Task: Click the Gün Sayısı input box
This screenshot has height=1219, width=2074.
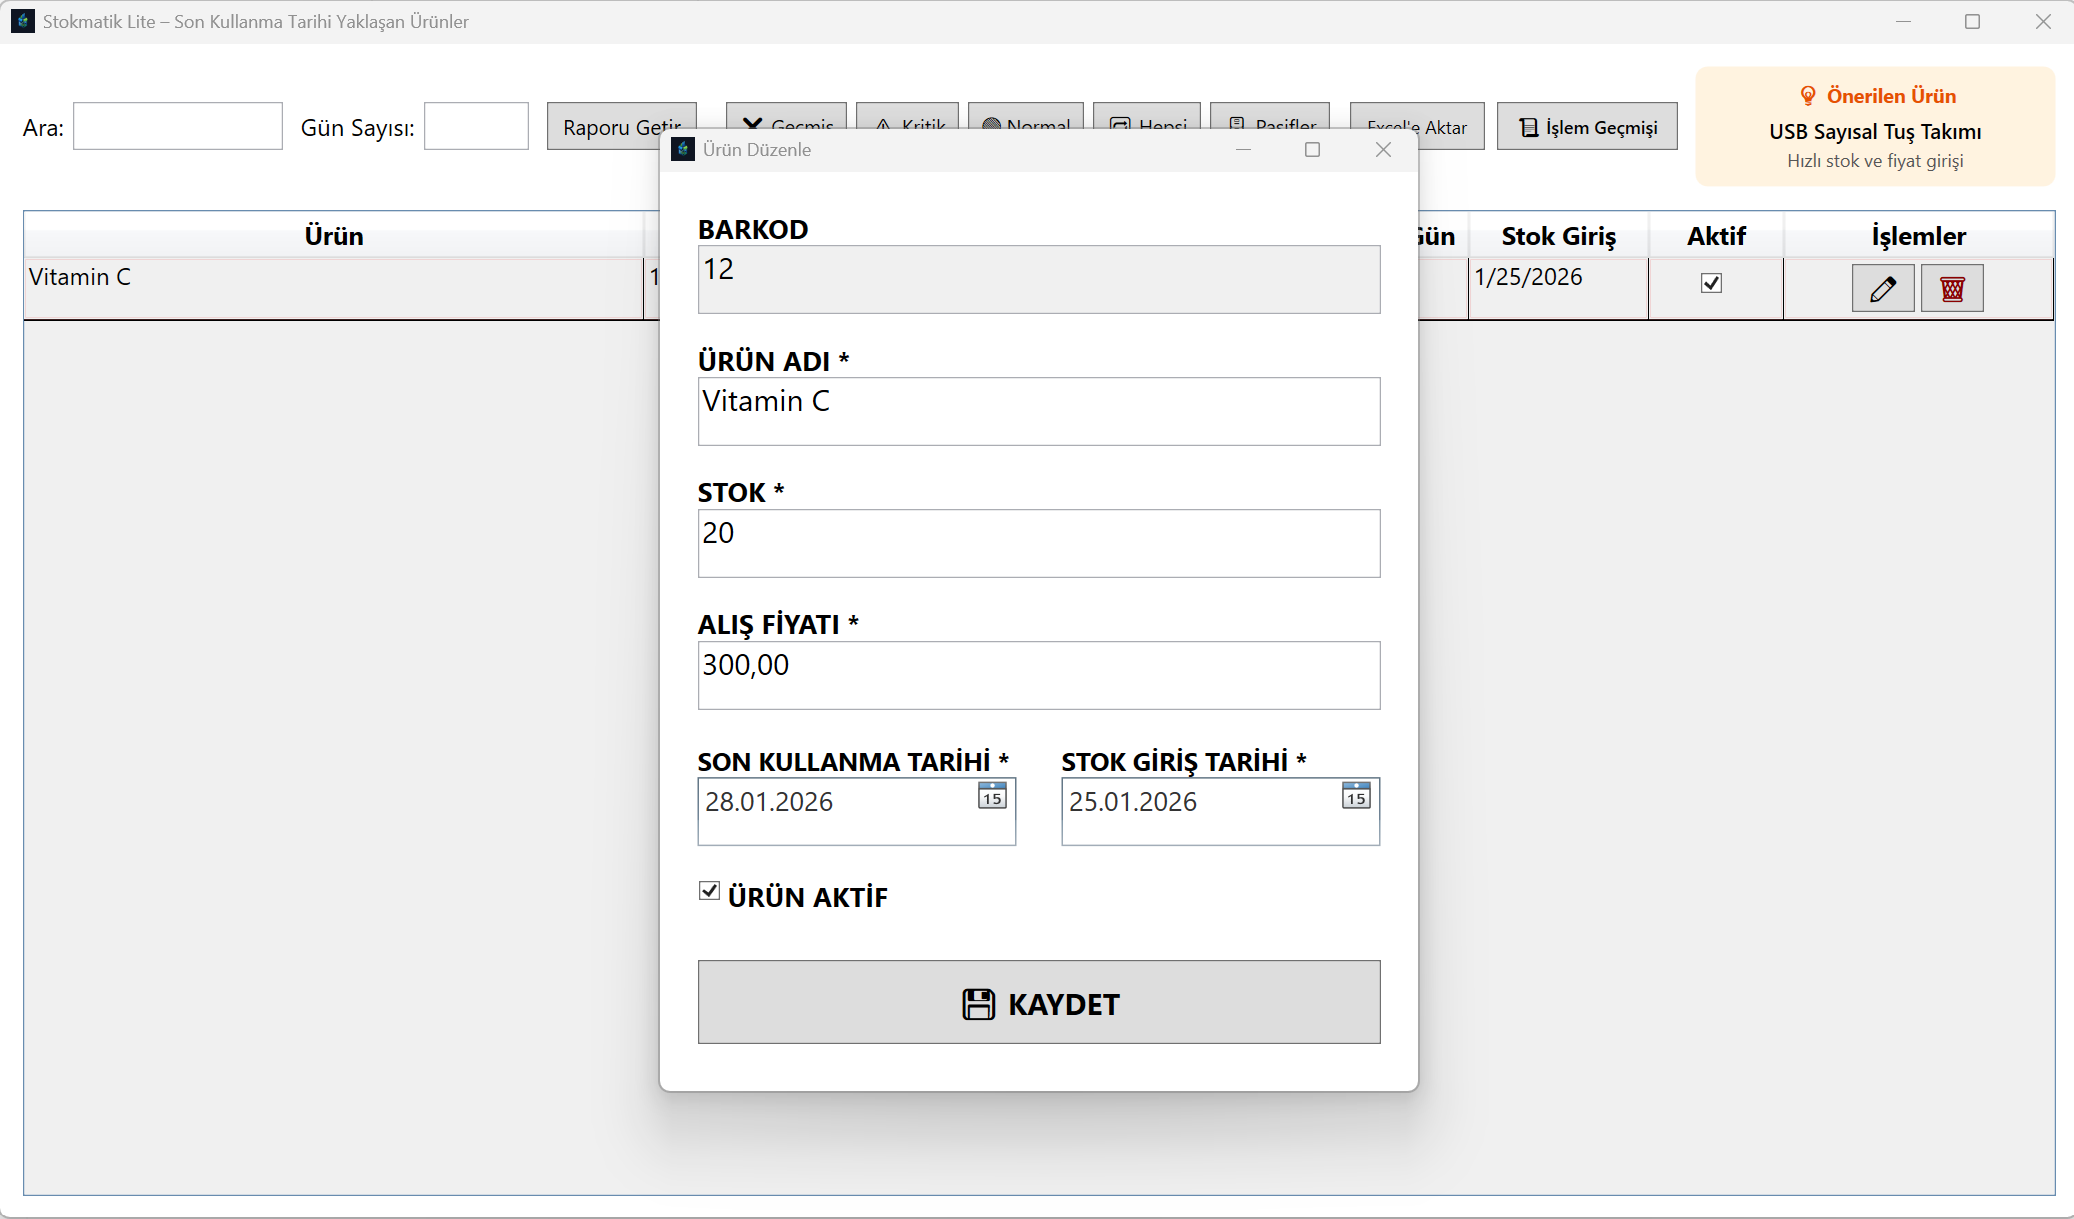Action: point(476,126)
